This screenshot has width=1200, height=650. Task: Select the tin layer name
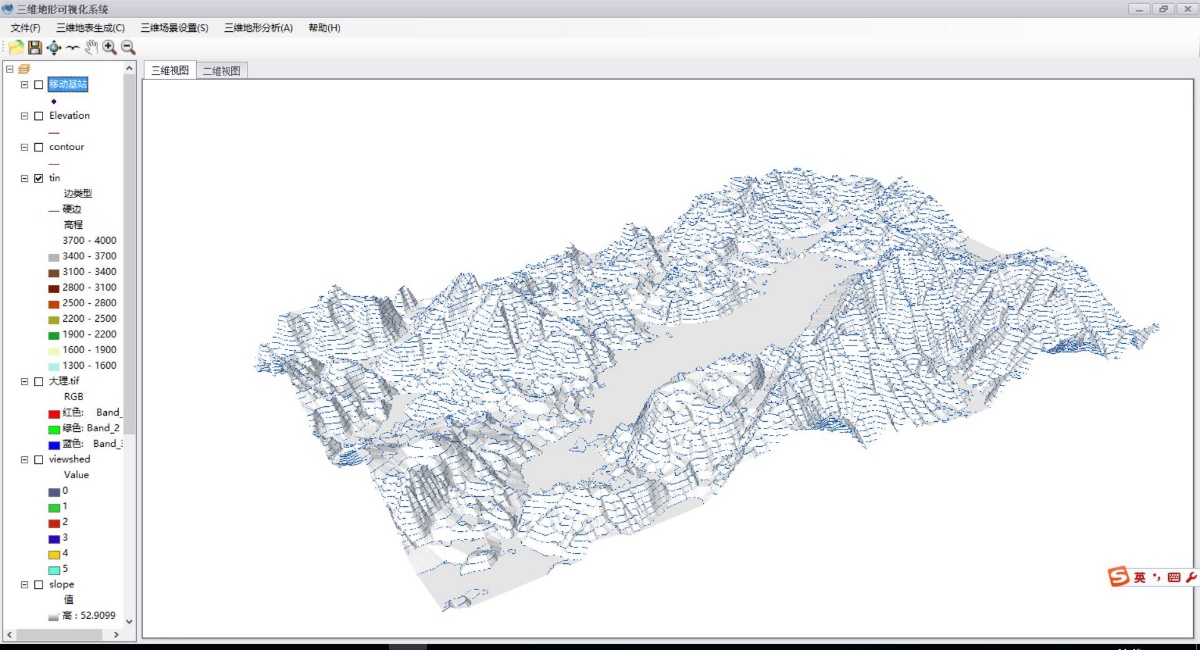pyautogui.click(x=54, y=178)
